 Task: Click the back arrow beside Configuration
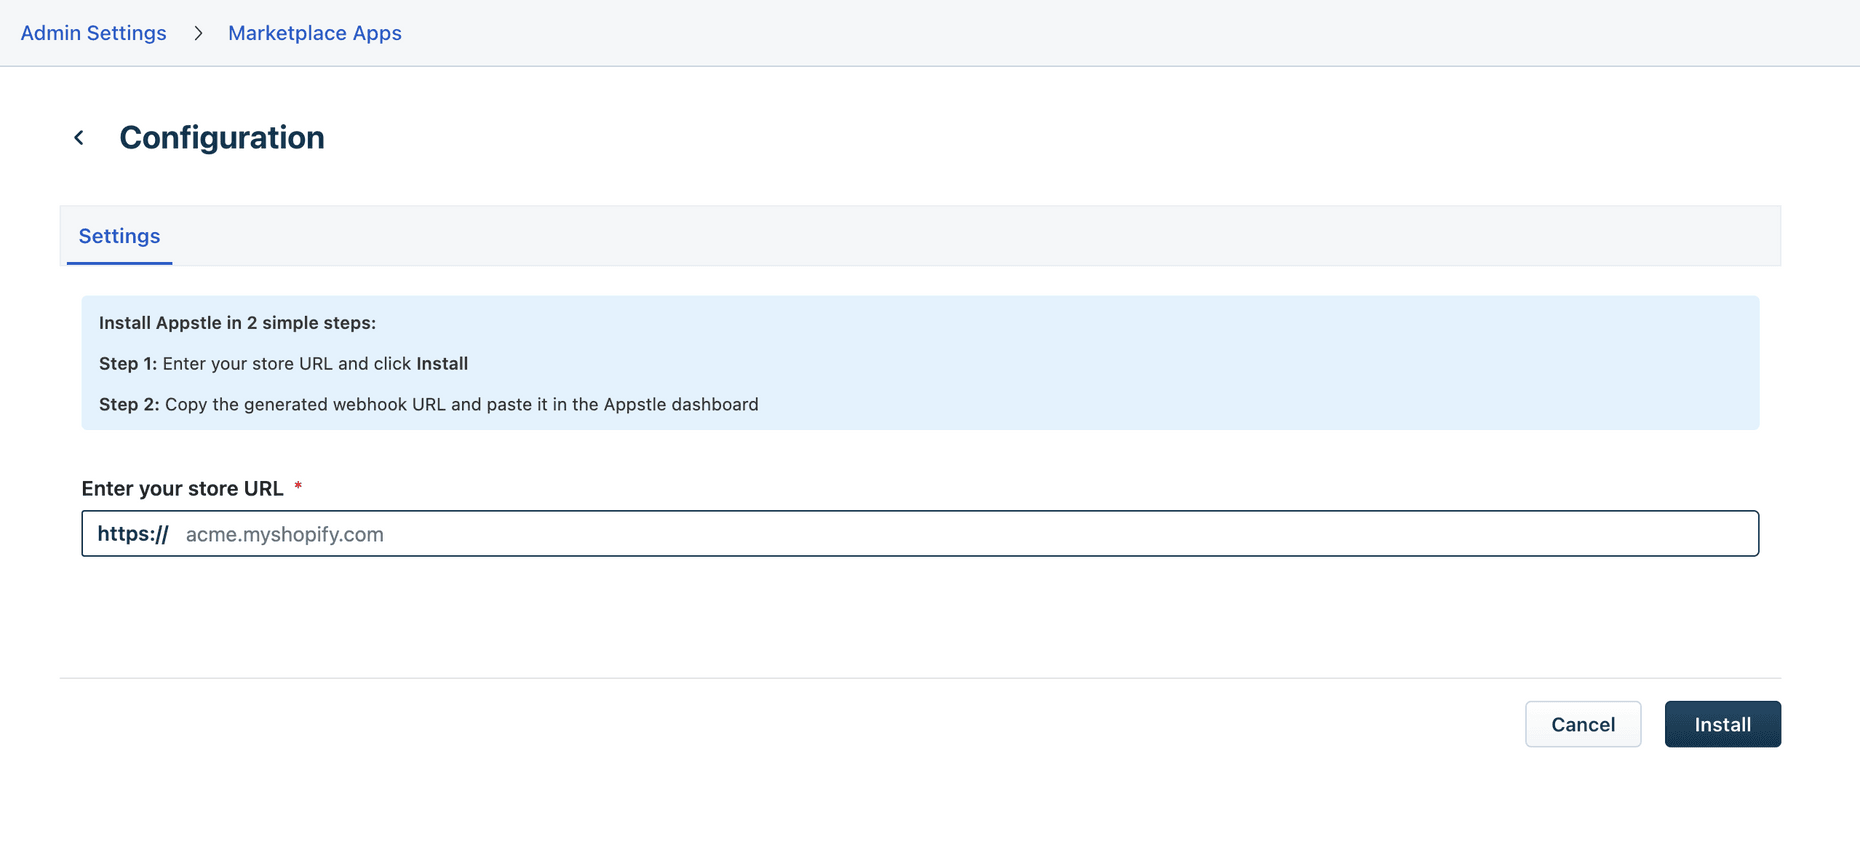pyautogui.click(x=79, y=138)
